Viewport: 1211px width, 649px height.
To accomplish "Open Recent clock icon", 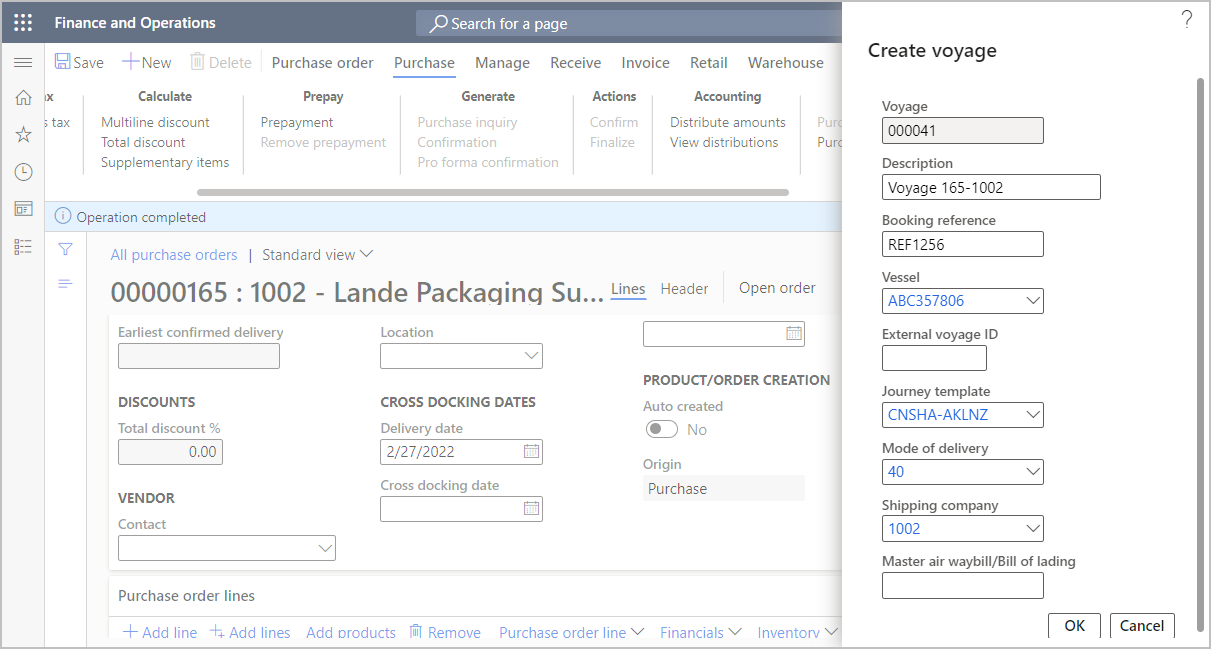I will (23, 172).
